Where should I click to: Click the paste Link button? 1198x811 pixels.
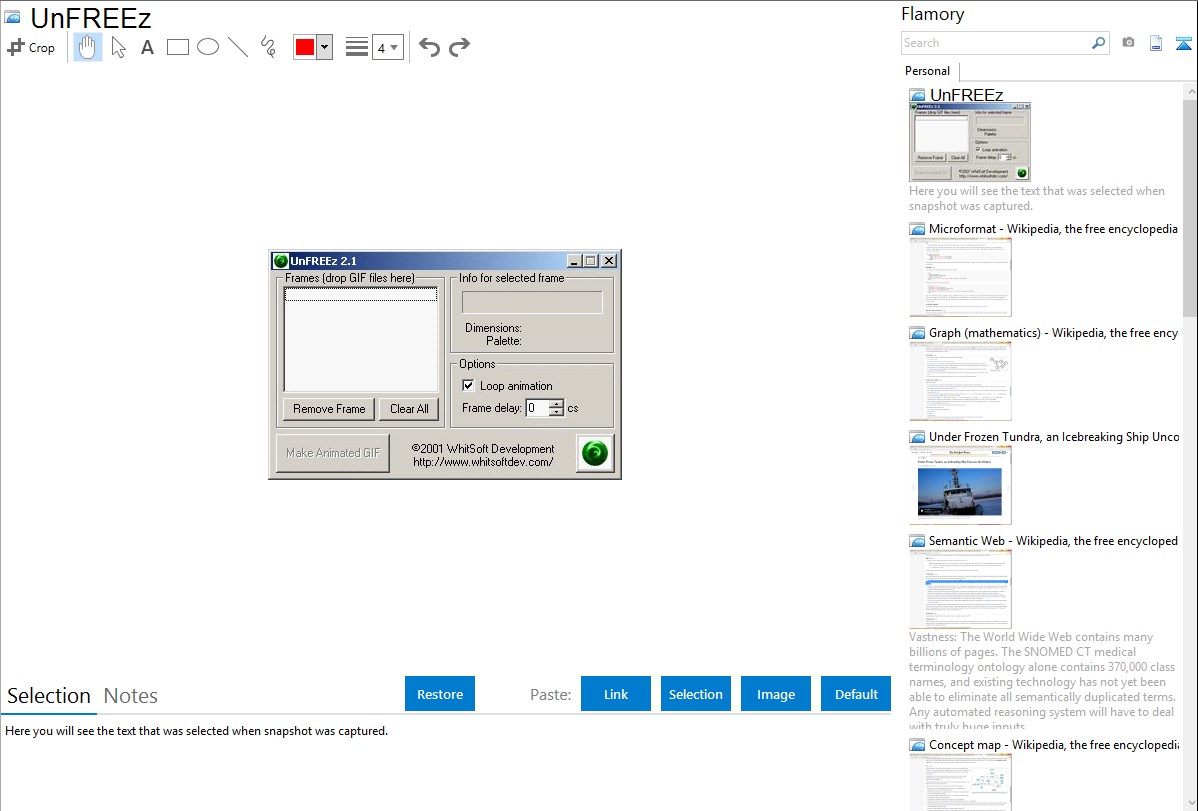(x=616, y=694)
